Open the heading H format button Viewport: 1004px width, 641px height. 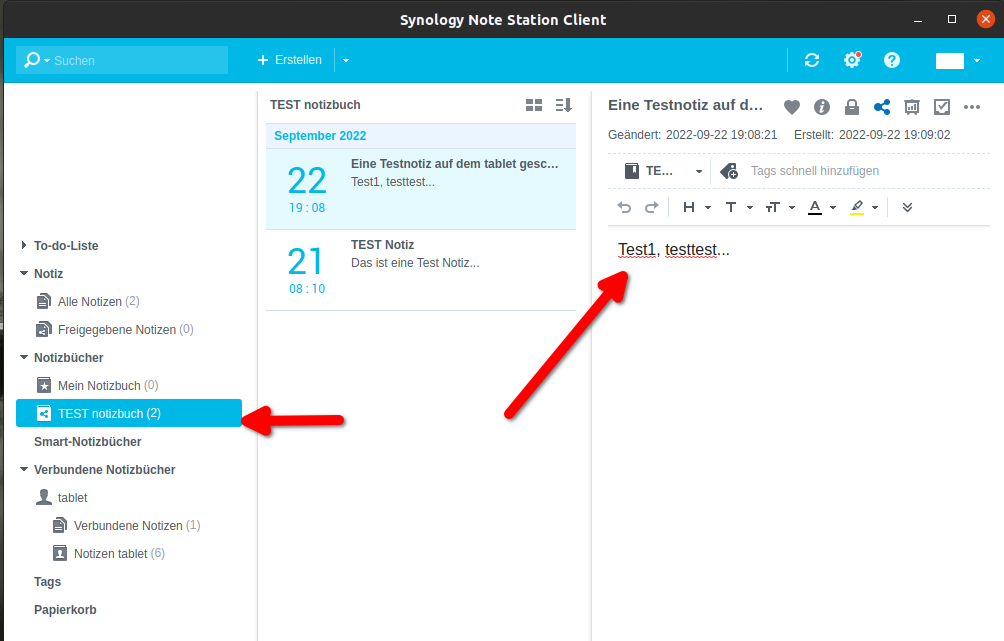(689, 207)
